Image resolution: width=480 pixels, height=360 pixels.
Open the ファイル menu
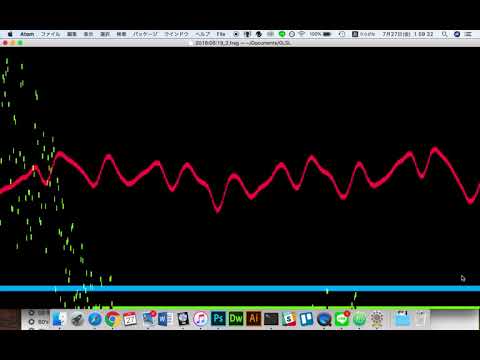[x=50, y=34]
